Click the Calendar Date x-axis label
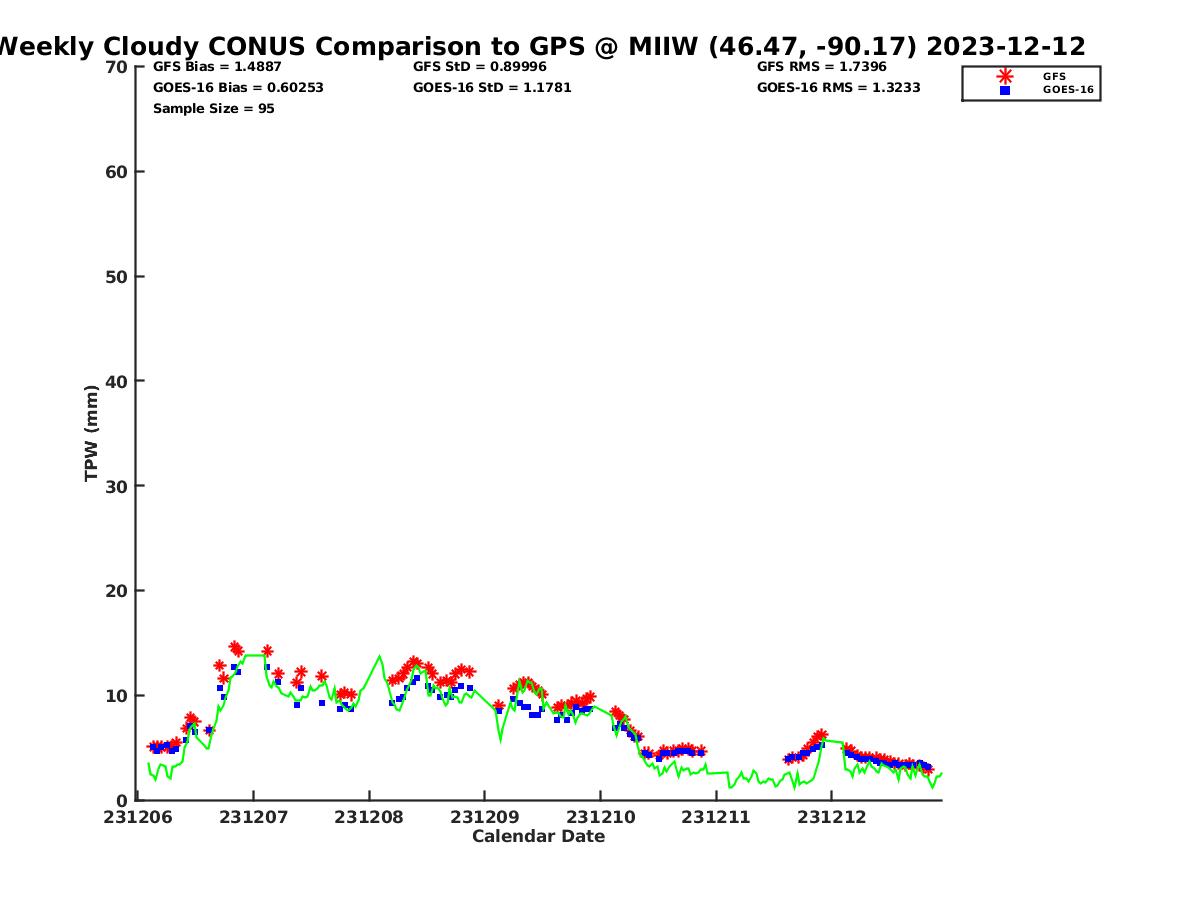Viewport: 1200px width, 900px height. pyautogui.click(x=538, y=836)
